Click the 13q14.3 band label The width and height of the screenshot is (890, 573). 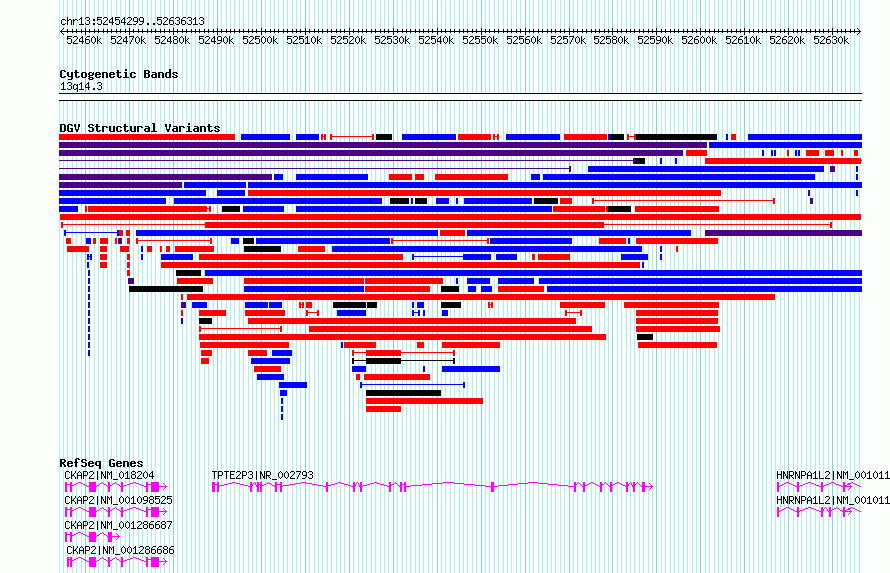point(81,87)
